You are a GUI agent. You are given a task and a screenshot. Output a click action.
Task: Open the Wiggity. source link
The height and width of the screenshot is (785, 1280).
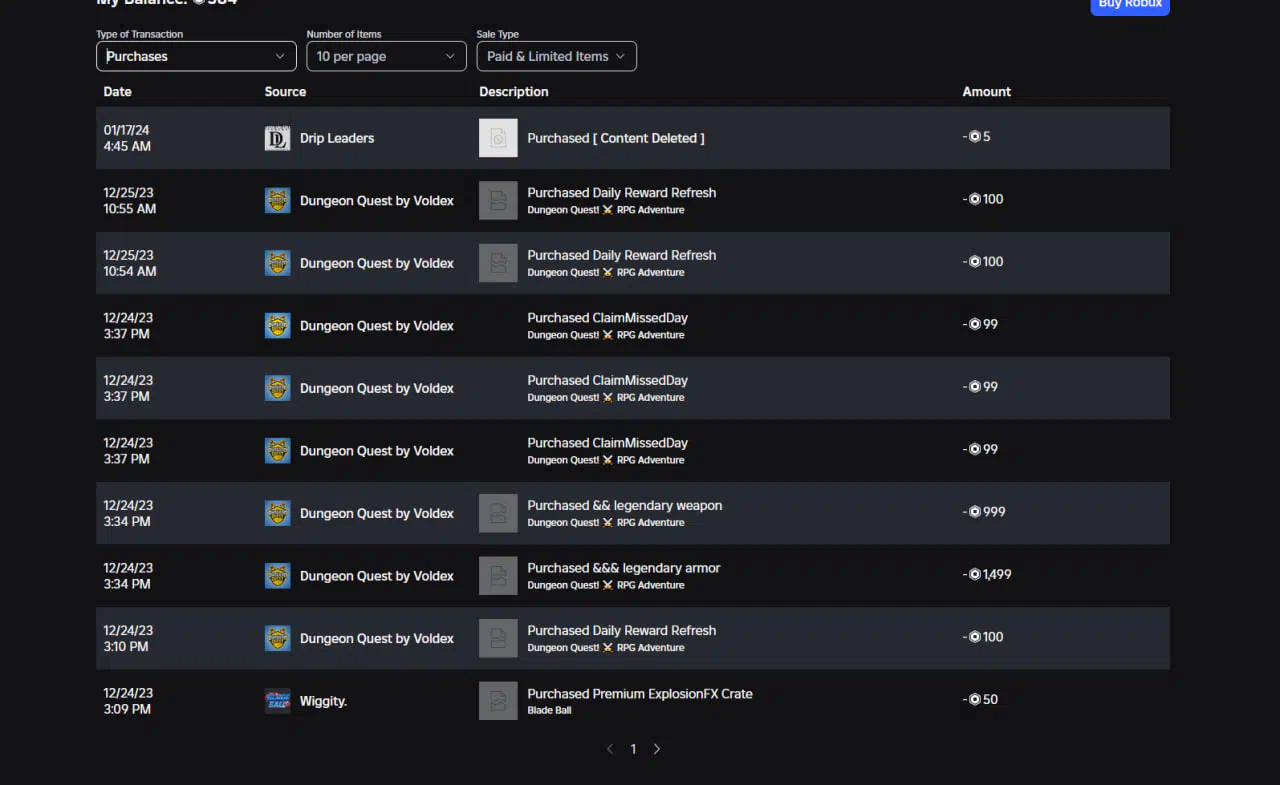[323, 701]
